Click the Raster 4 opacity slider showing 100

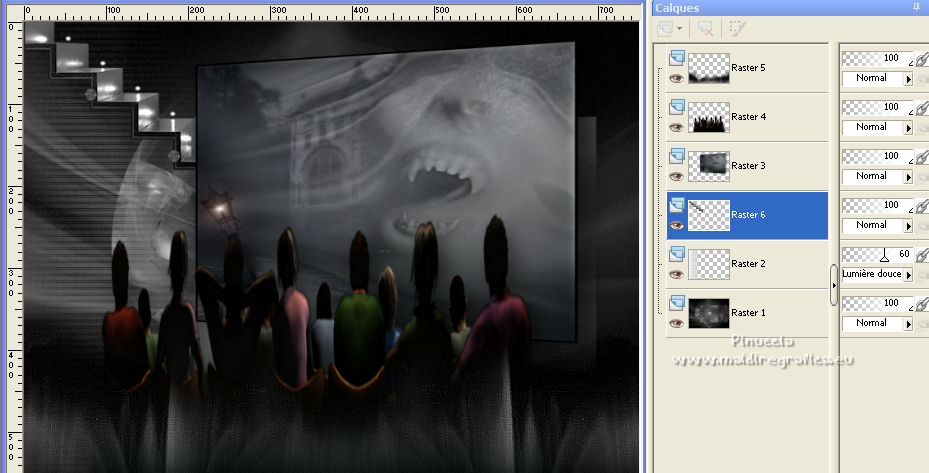(877, 107)
